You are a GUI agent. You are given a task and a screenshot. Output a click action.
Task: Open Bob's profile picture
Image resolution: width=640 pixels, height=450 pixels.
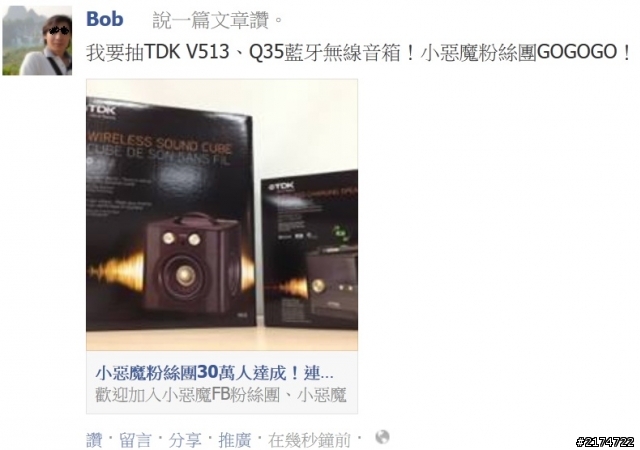(x=37, y=40)
